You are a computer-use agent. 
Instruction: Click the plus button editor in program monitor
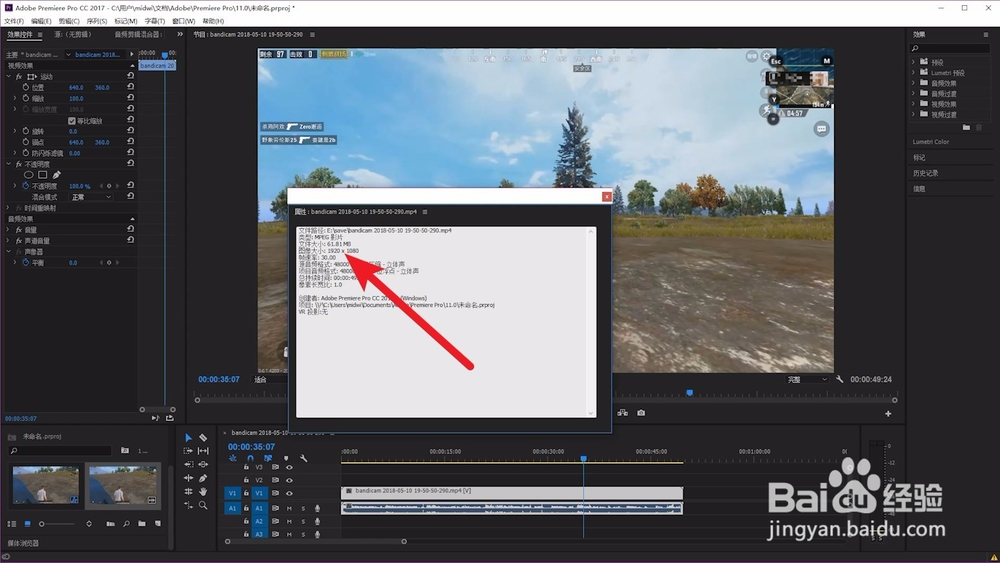[888, 414]
